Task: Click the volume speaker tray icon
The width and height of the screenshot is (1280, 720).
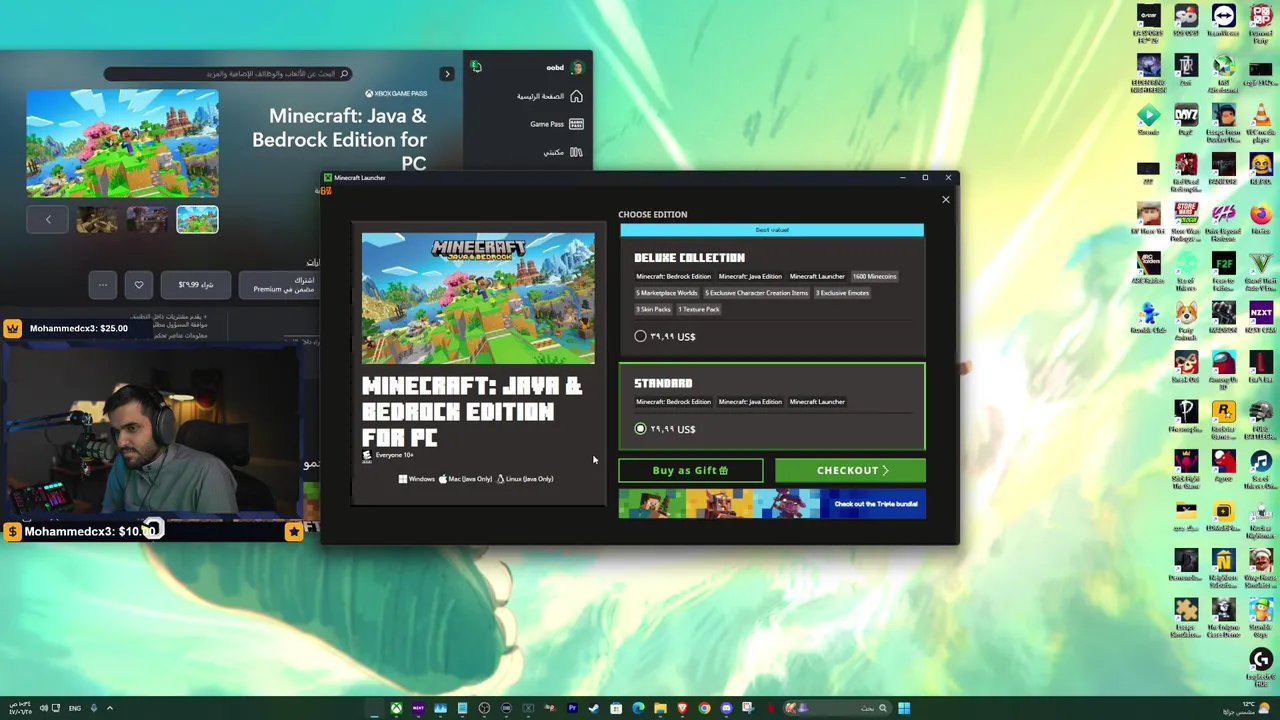Action: pos(42,708)
